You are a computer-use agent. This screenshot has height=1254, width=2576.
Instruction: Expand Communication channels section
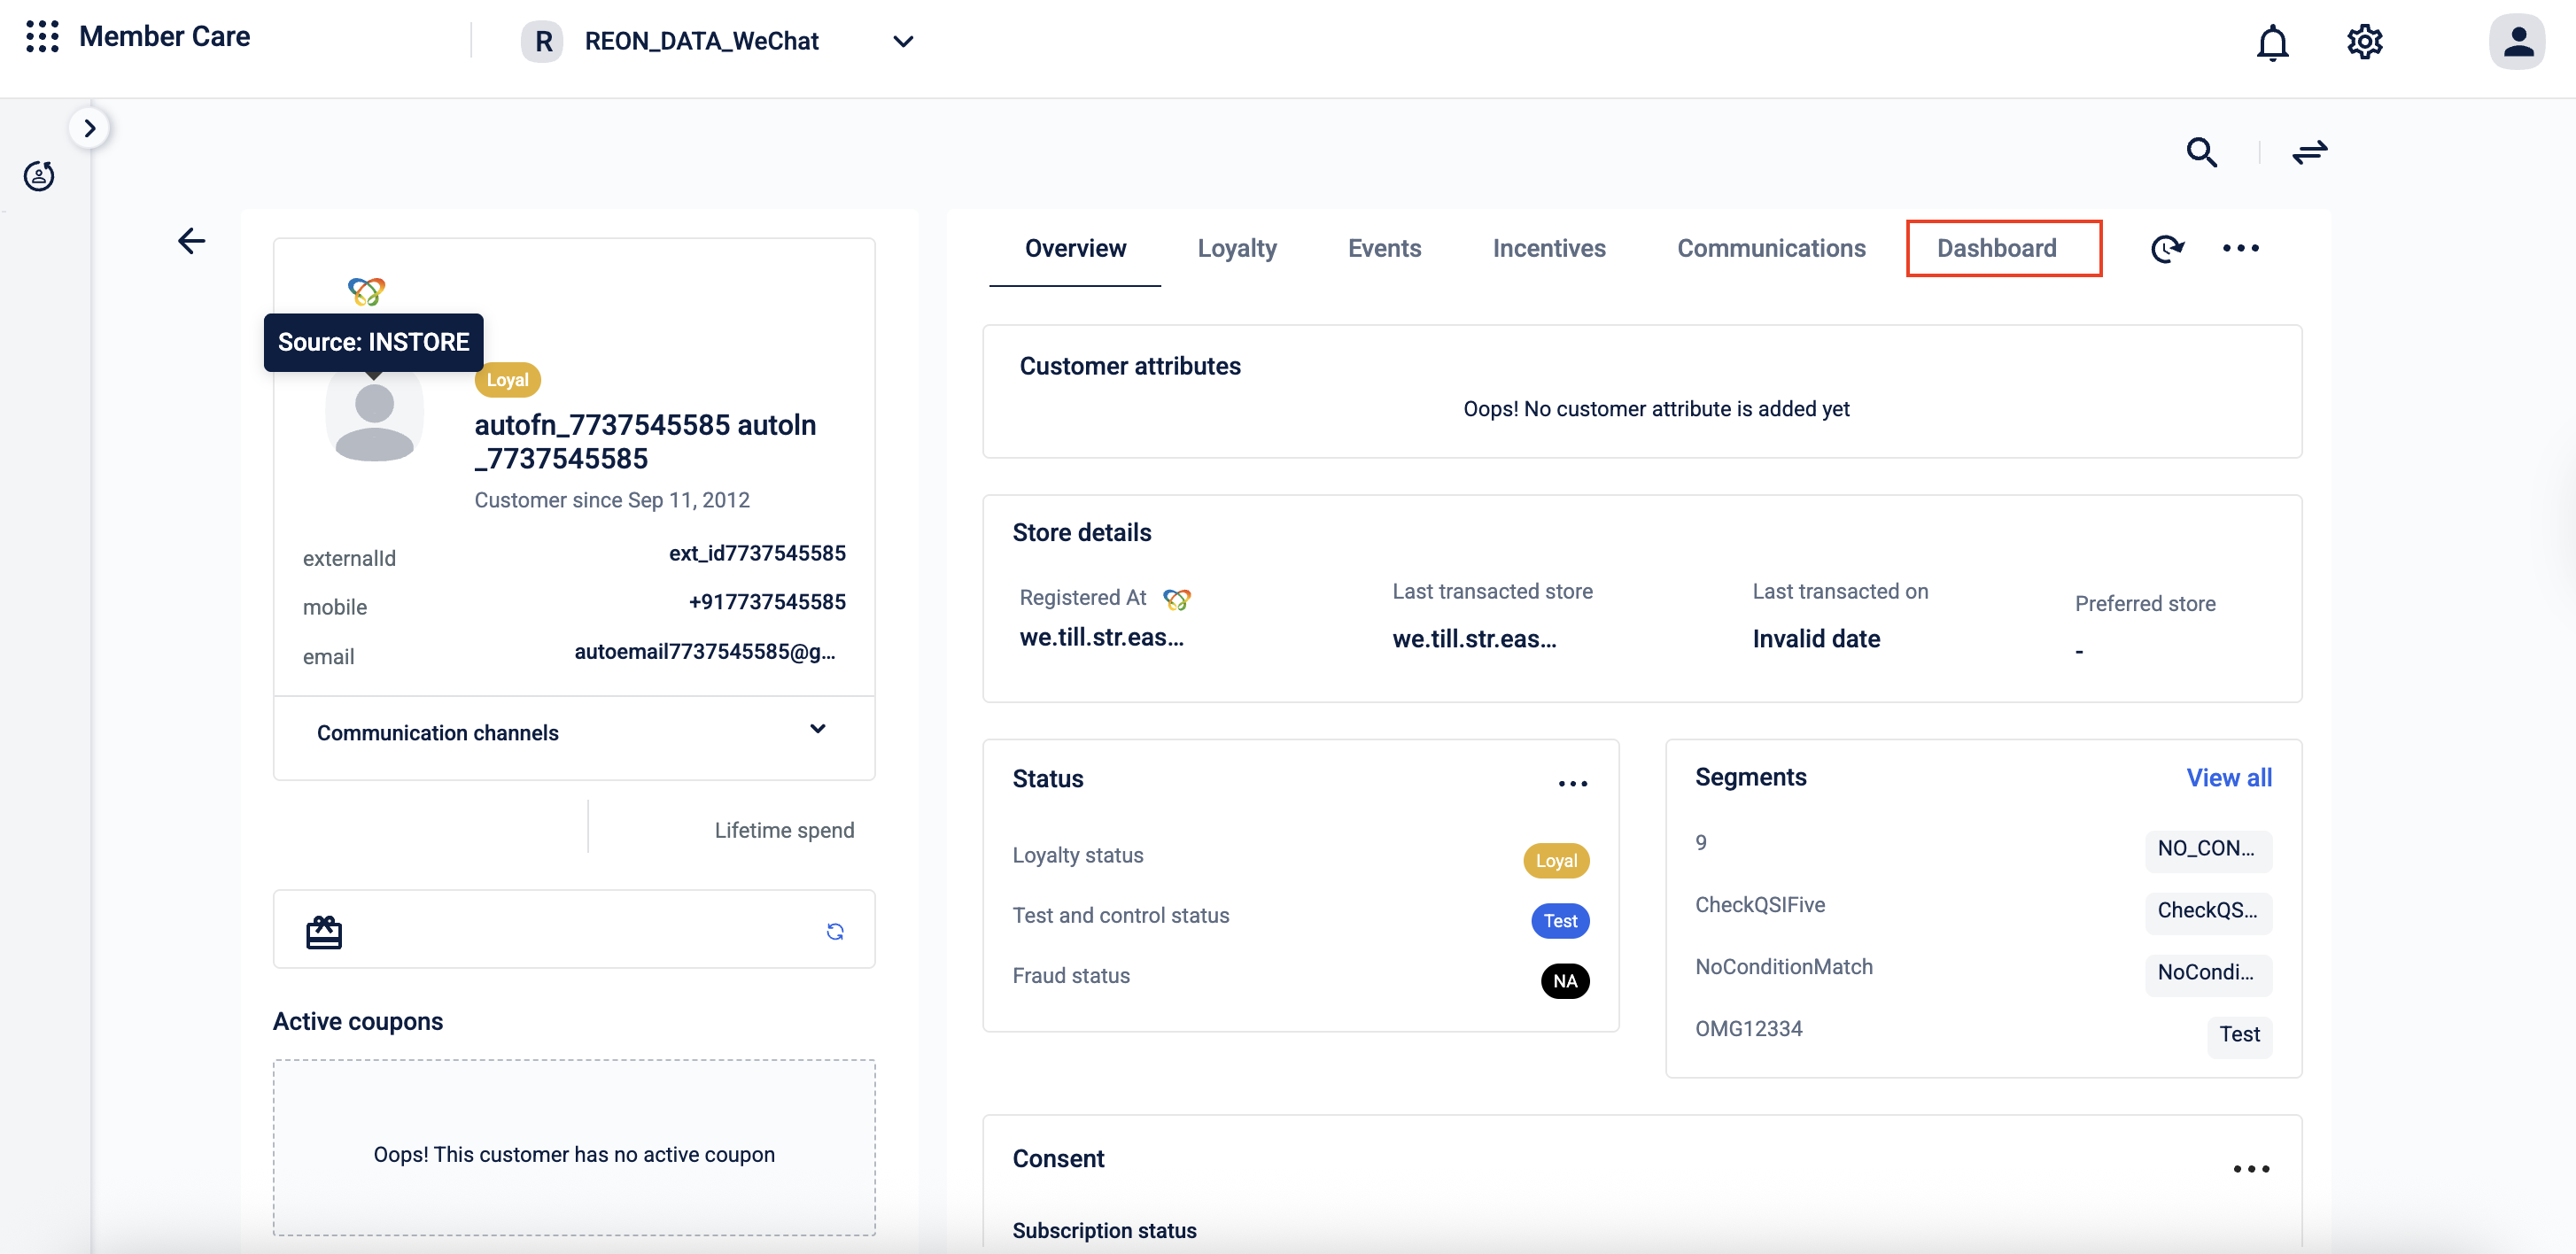tap(817, 729)
